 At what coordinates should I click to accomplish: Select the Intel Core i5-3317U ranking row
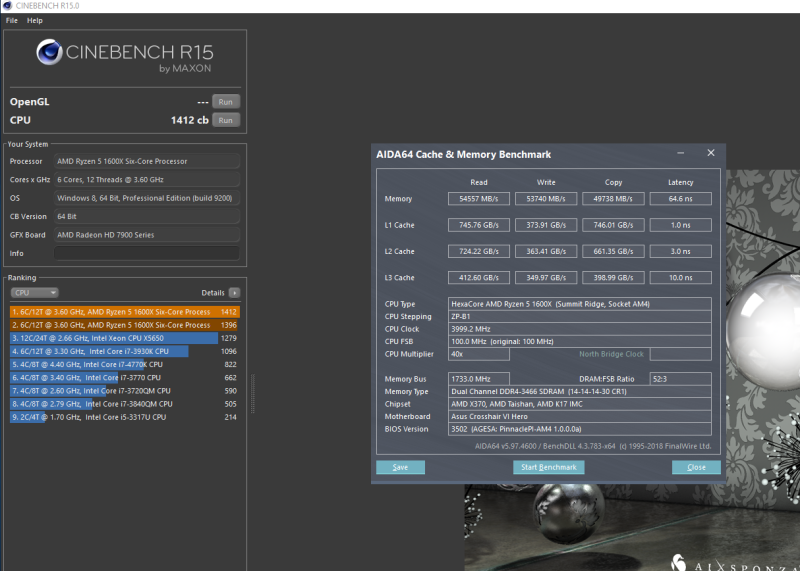124,417
